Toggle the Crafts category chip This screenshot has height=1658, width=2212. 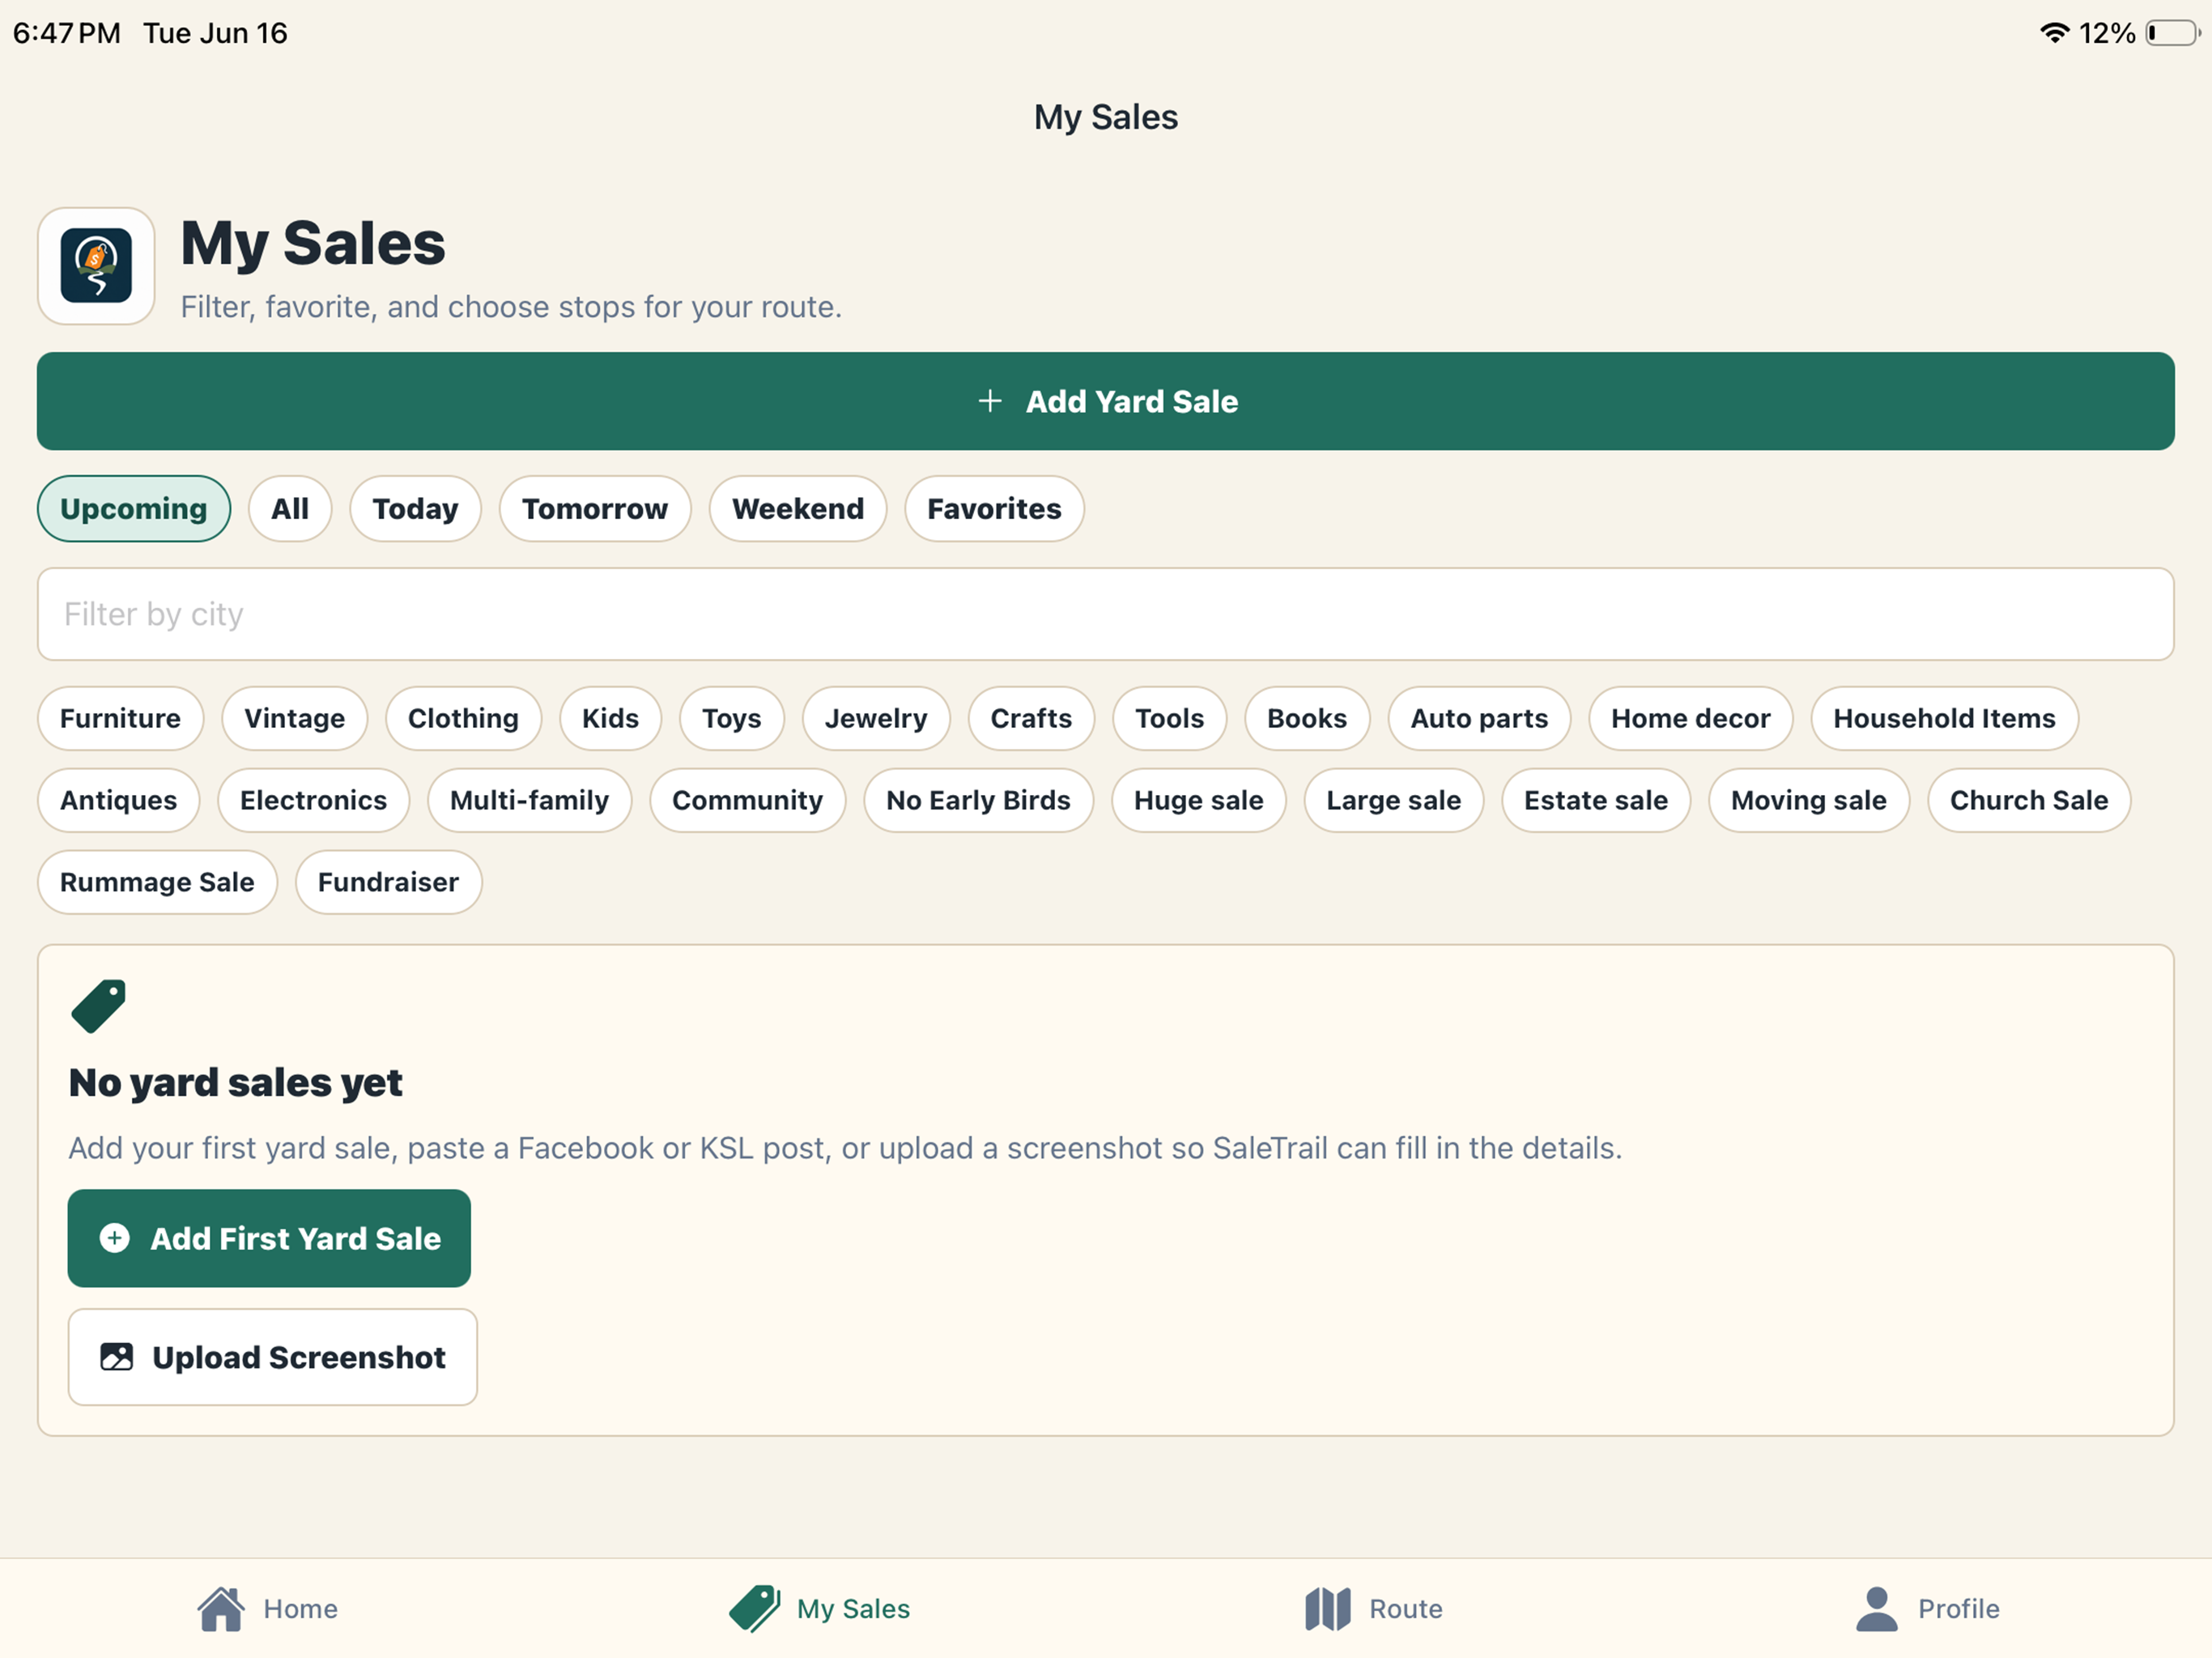pos(1031,718)
